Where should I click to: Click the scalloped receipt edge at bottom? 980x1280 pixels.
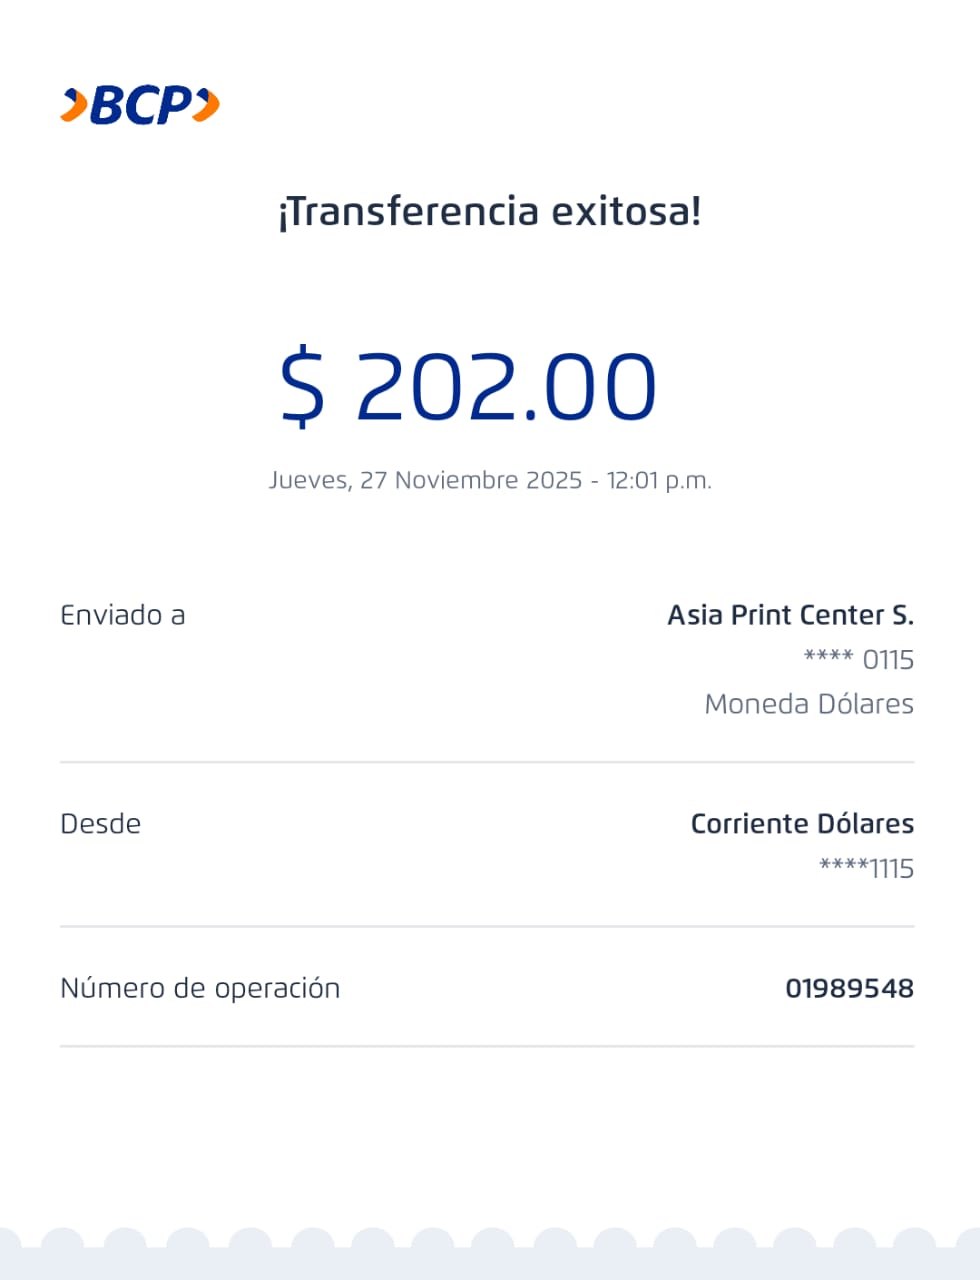coord(490,1255)
